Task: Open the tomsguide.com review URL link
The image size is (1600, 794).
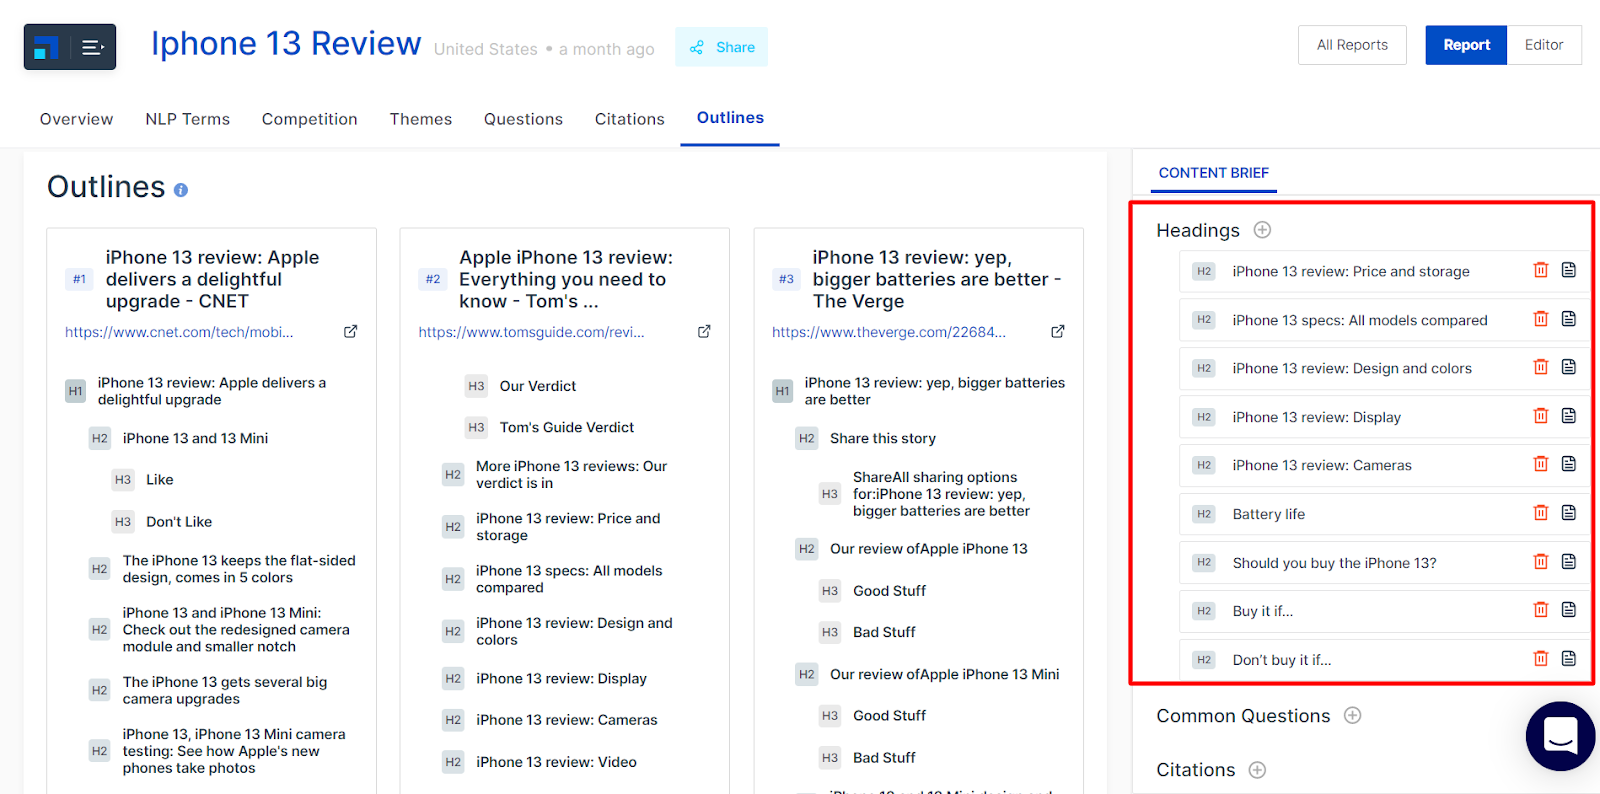Action: click(531, 332)
